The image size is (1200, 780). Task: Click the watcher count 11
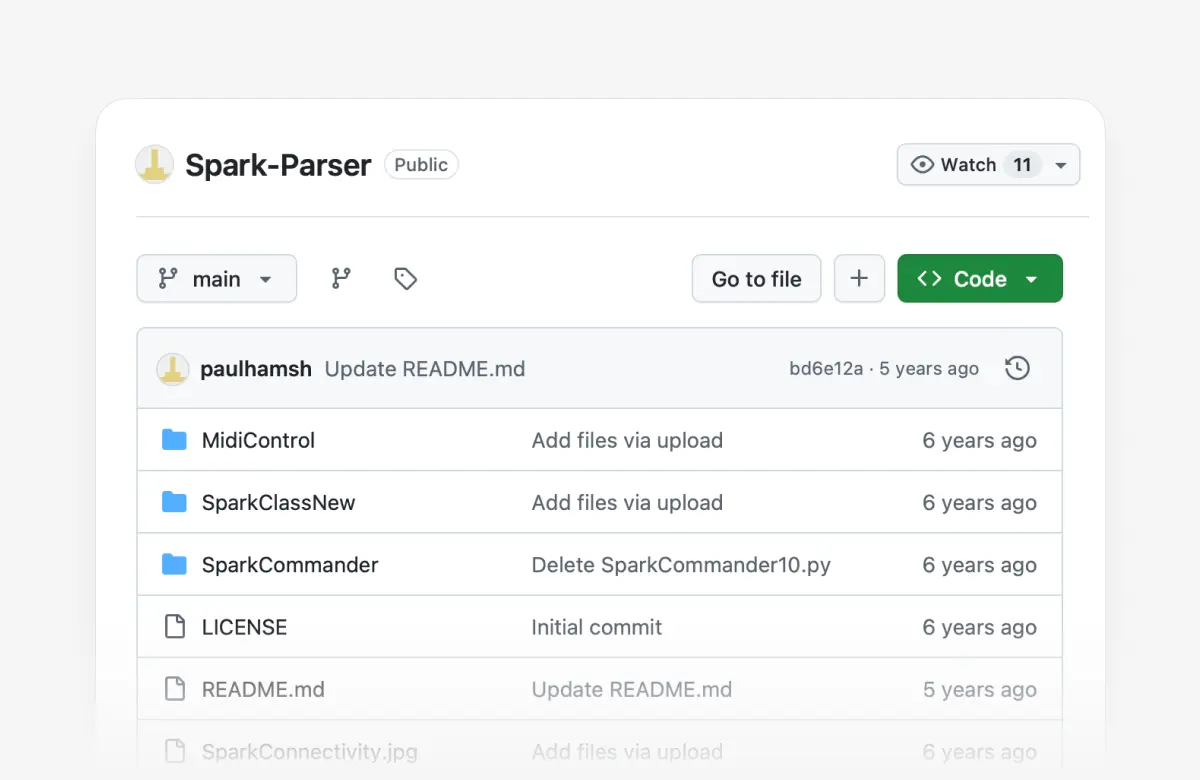1022,165
